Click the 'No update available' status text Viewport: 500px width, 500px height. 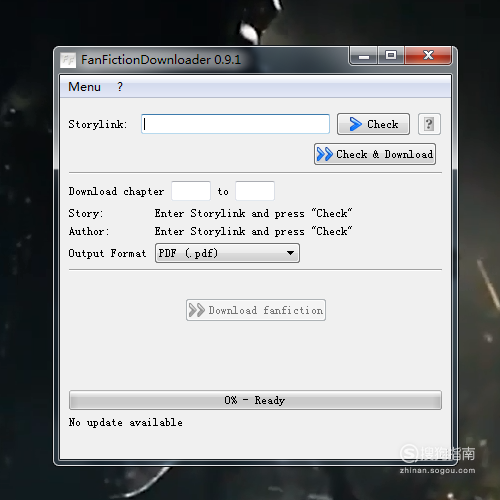(x=126, y=422)
